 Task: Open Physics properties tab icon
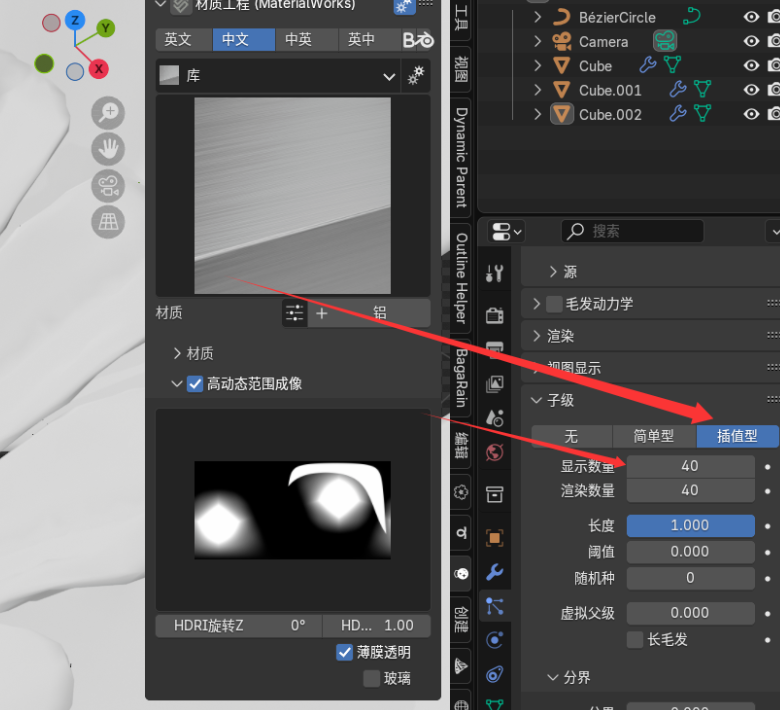(494, 640)
